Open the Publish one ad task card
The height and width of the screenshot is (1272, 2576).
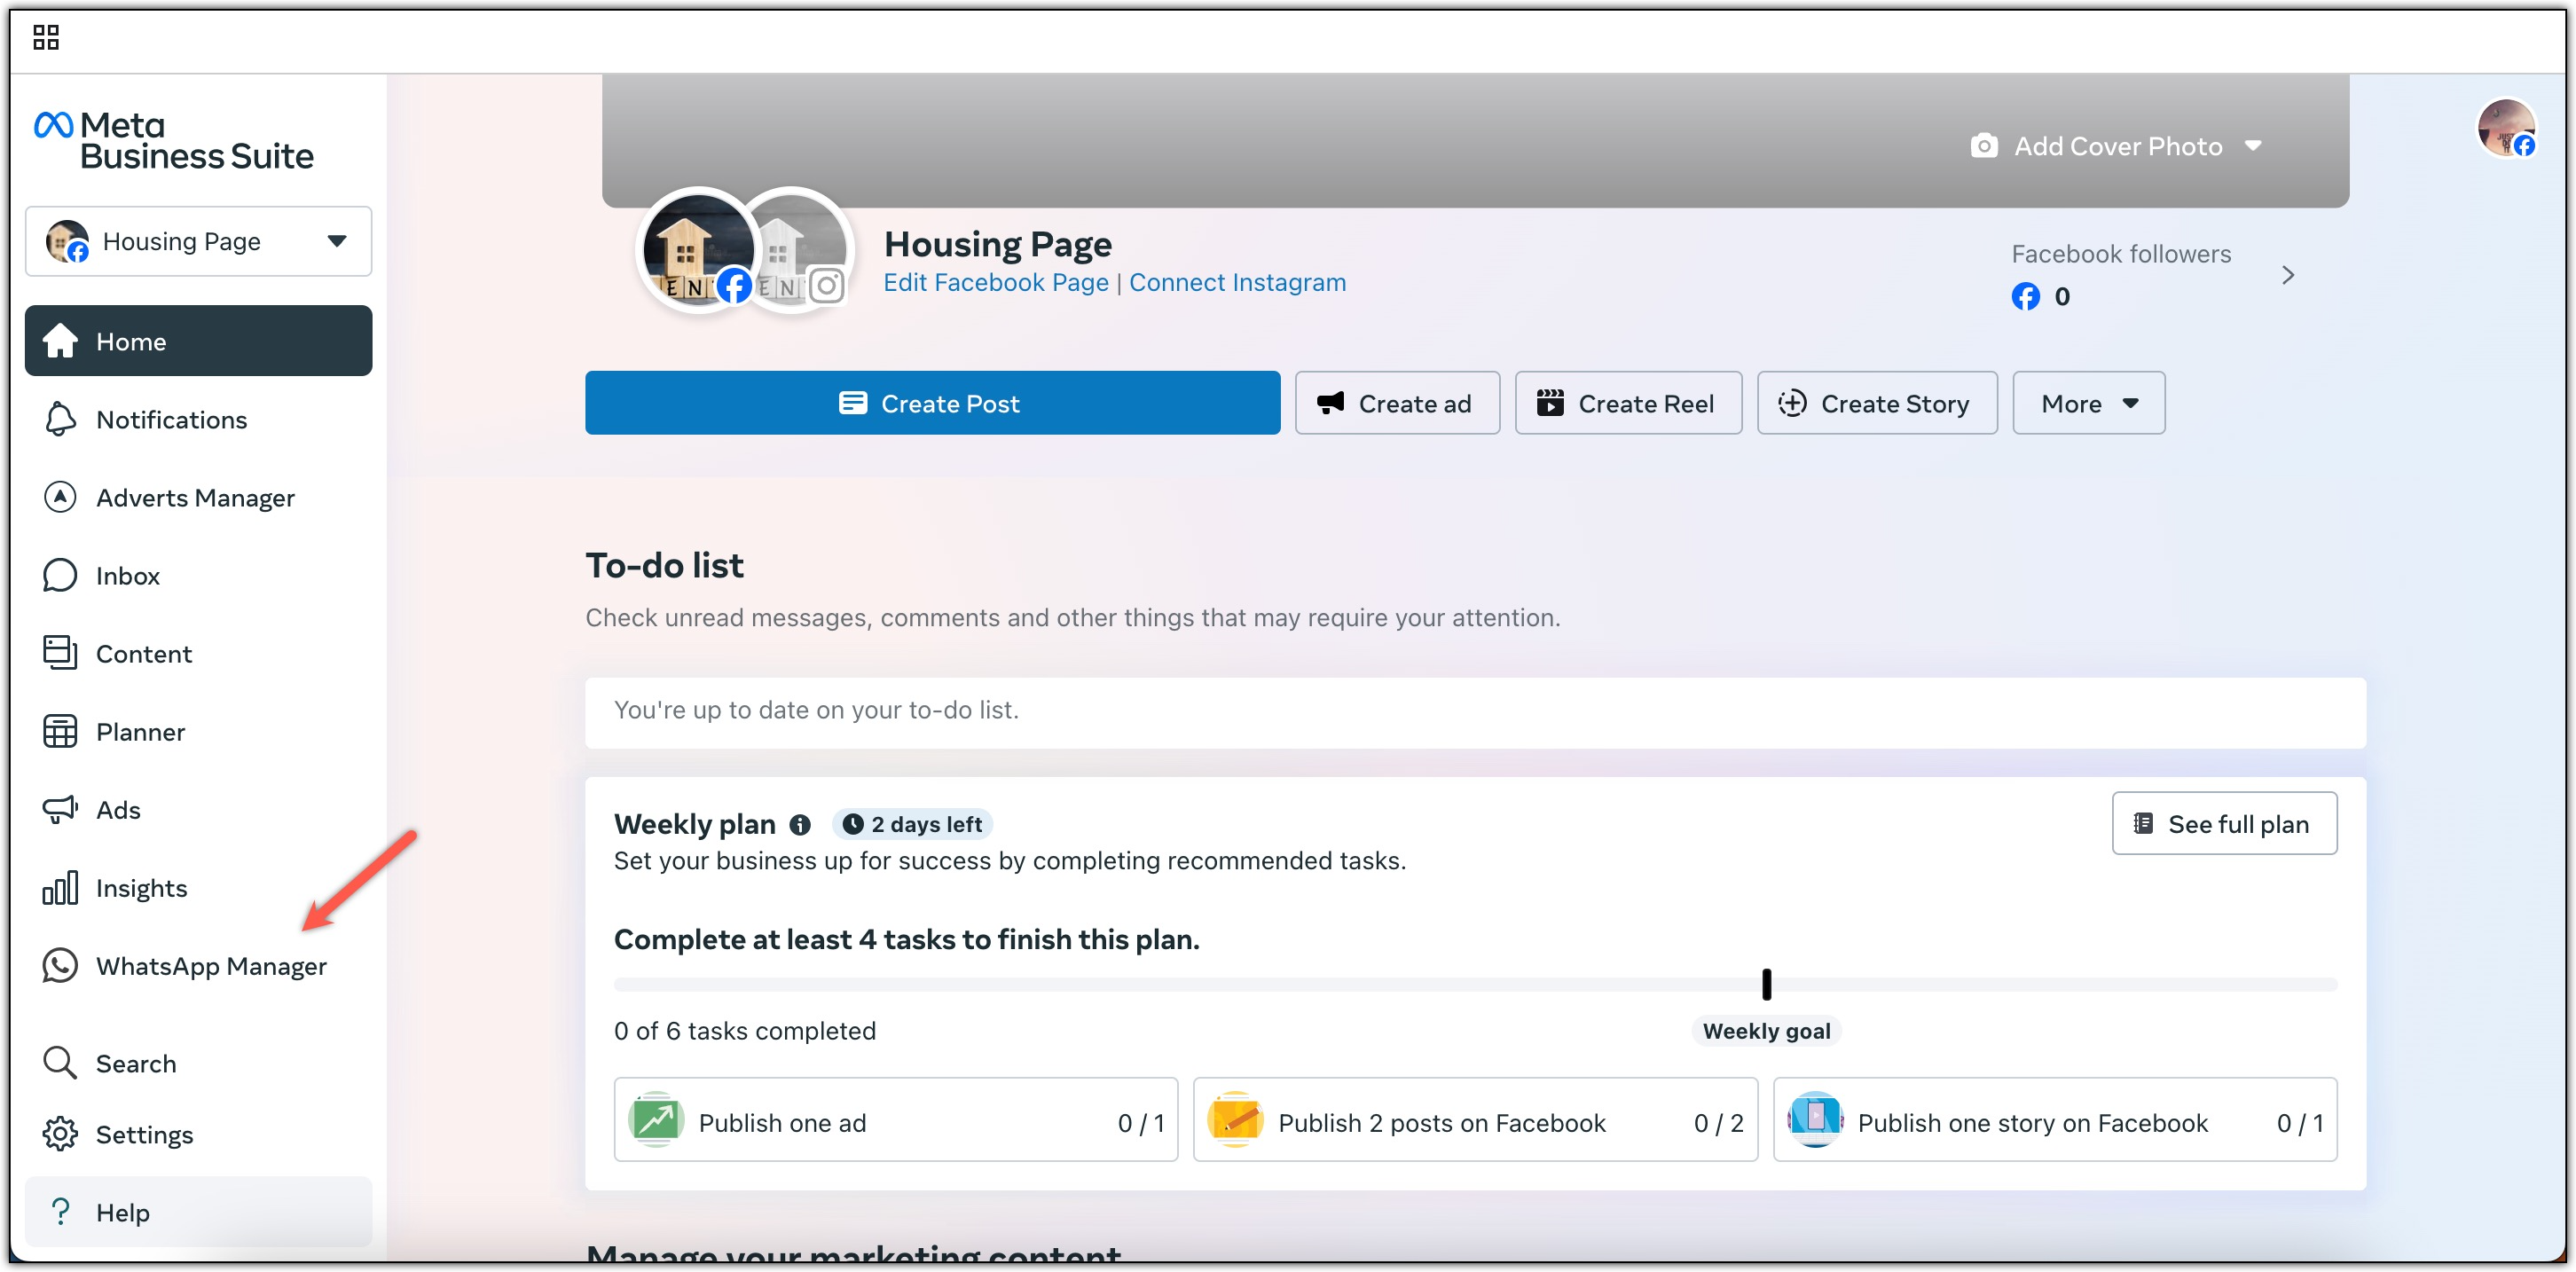coord(896,1119)
